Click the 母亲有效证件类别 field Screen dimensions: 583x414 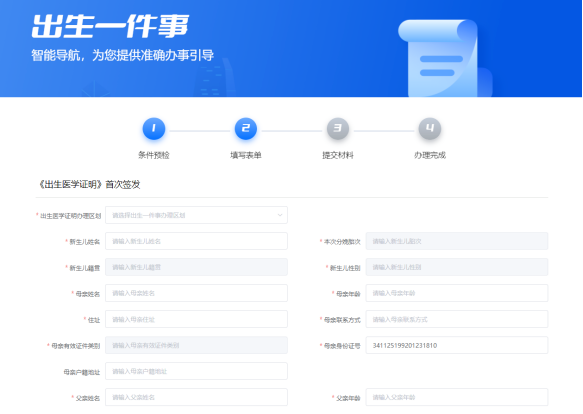click(x=196, y=345)
